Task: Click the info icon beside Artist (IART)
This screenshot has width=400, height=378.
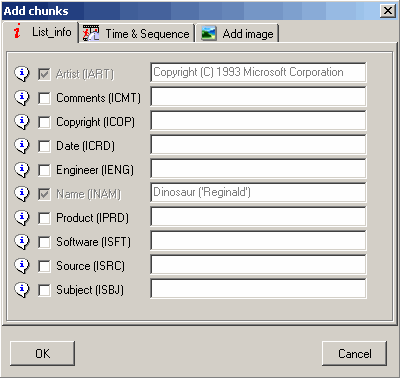Action: [x=22, y=73]
